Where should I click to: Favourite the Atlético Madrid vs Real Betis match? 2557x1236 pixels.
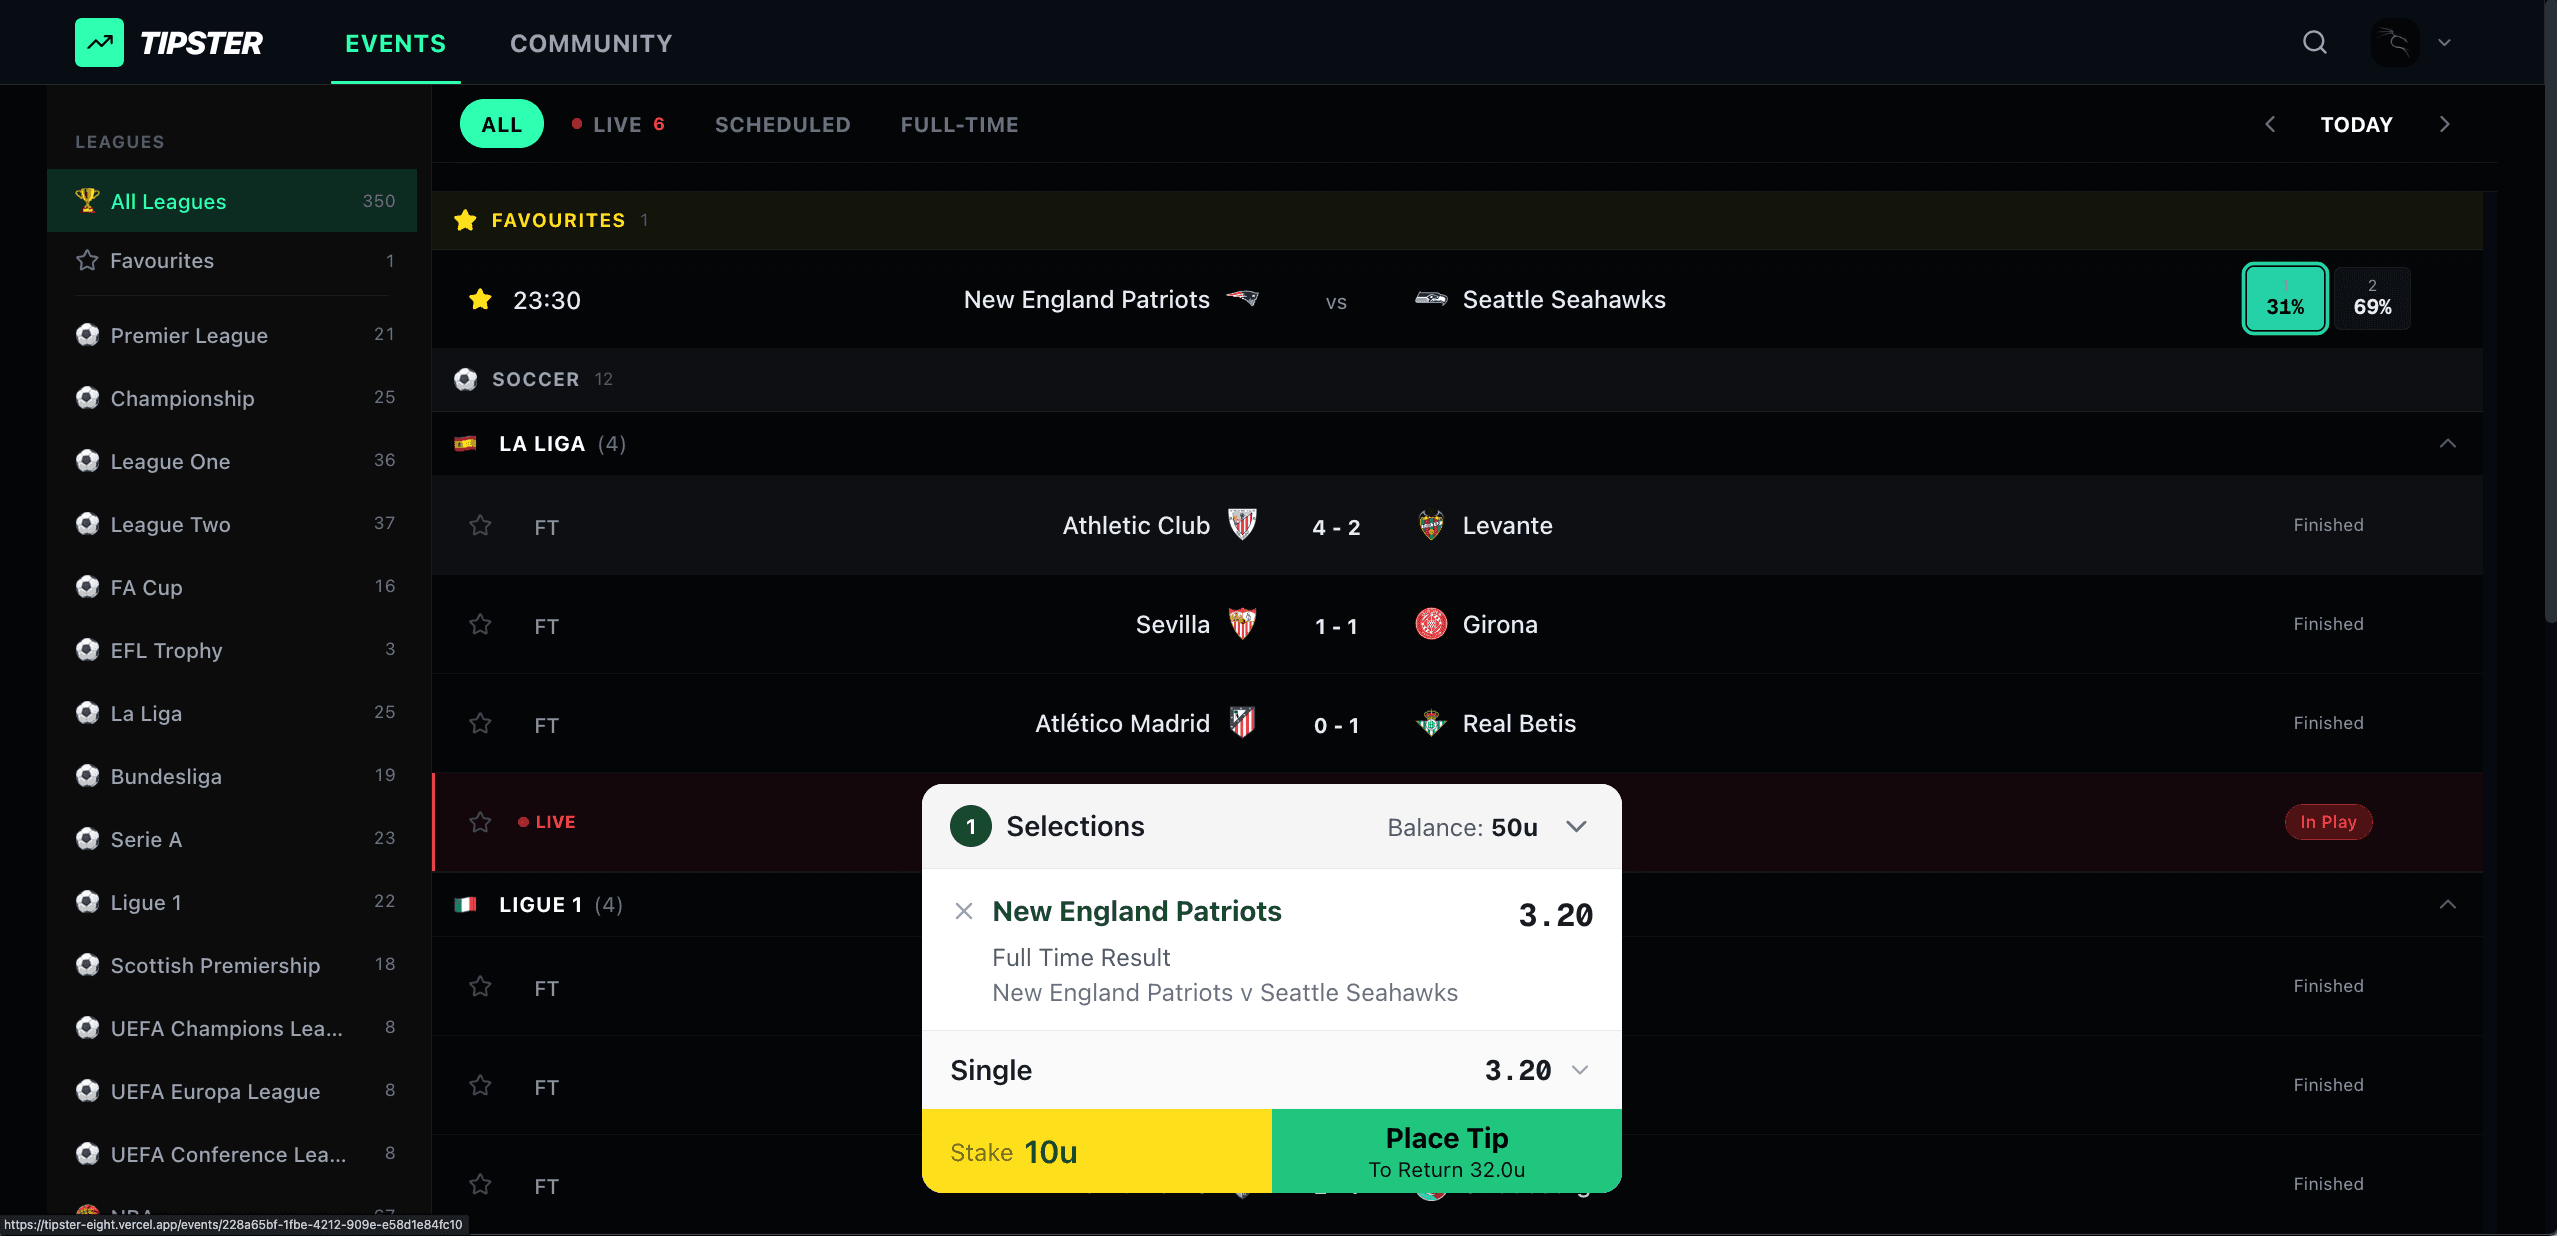pos(479,723)
